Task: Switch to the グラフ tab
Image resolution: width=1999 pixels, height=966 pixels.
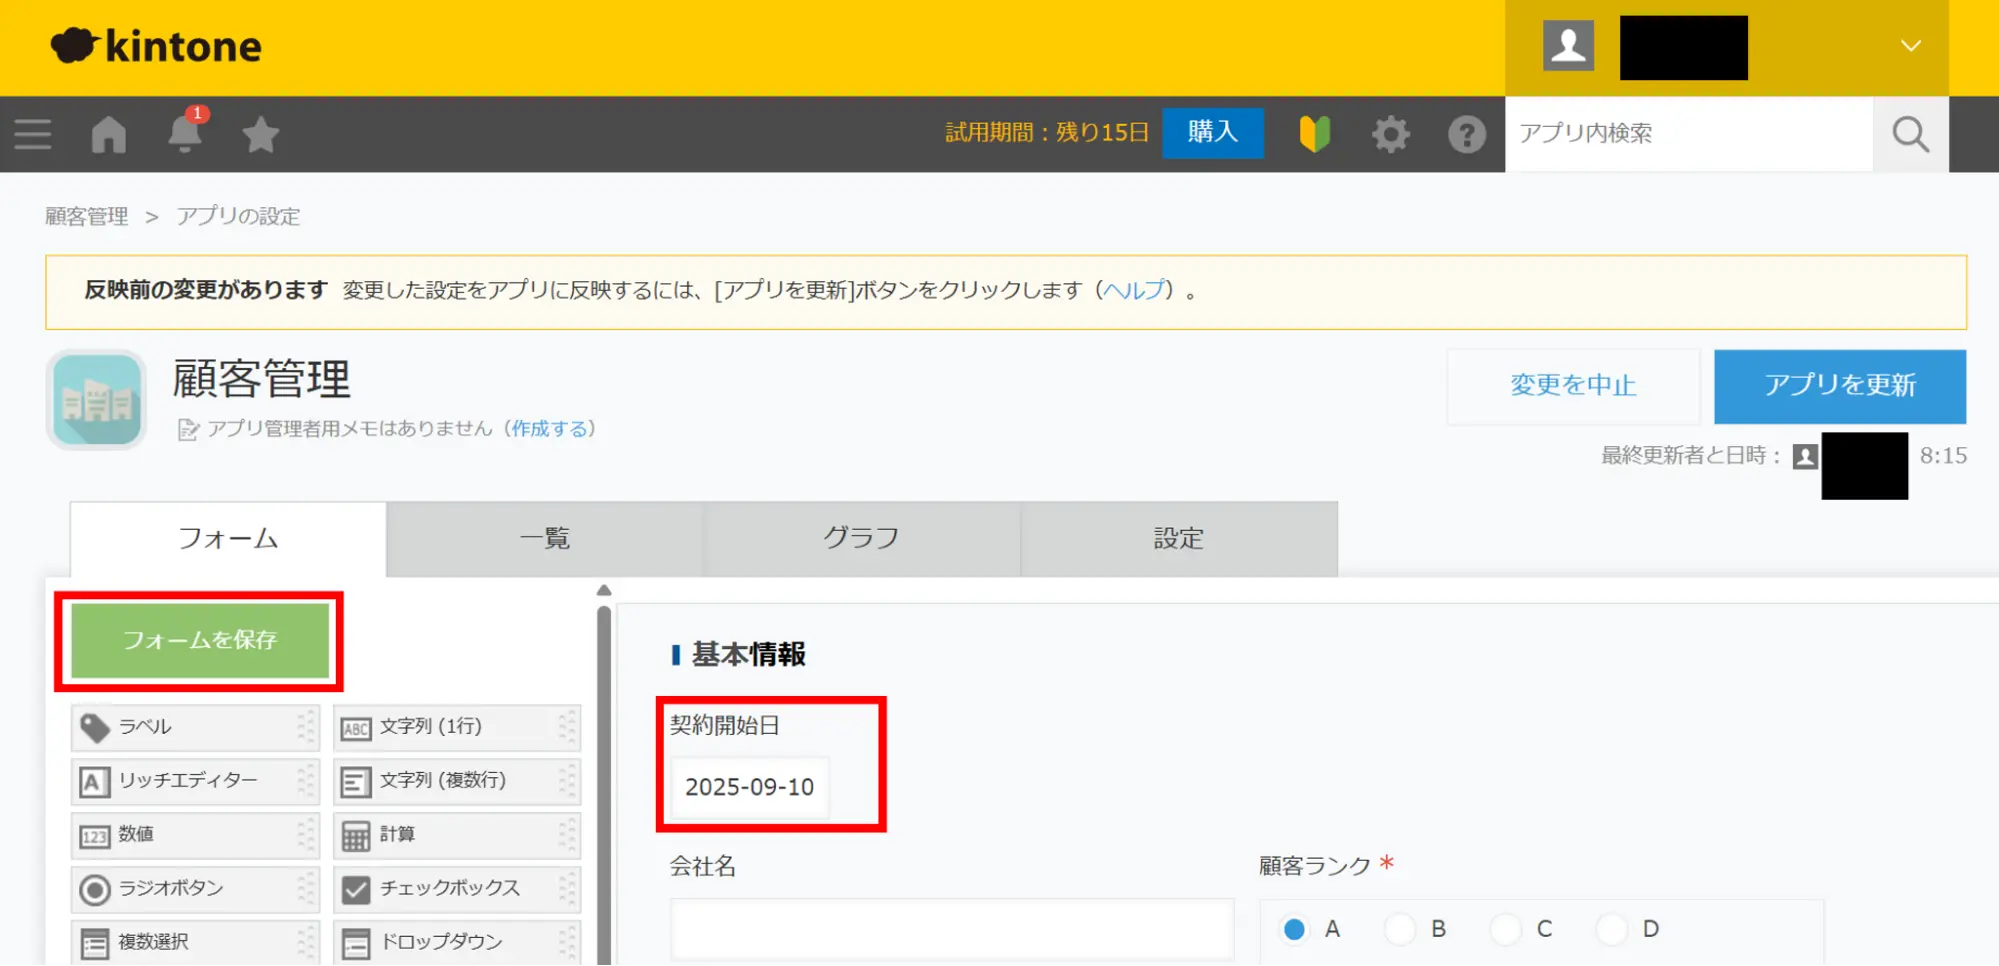Action: tap(861, 539)
